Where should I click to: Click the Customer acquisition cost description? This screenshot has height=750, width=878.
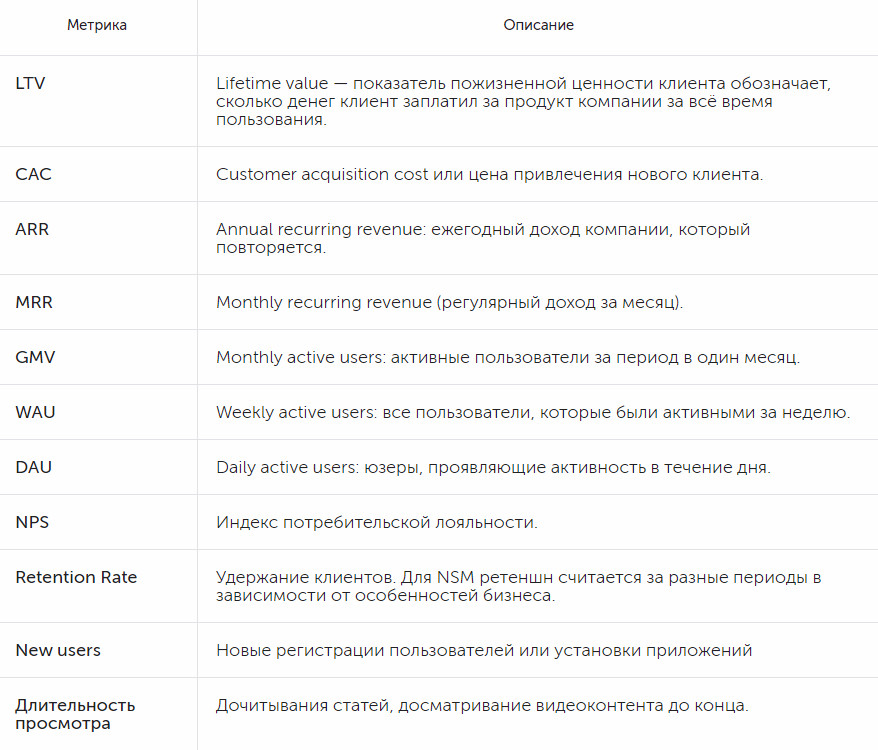tap(489, 174)
